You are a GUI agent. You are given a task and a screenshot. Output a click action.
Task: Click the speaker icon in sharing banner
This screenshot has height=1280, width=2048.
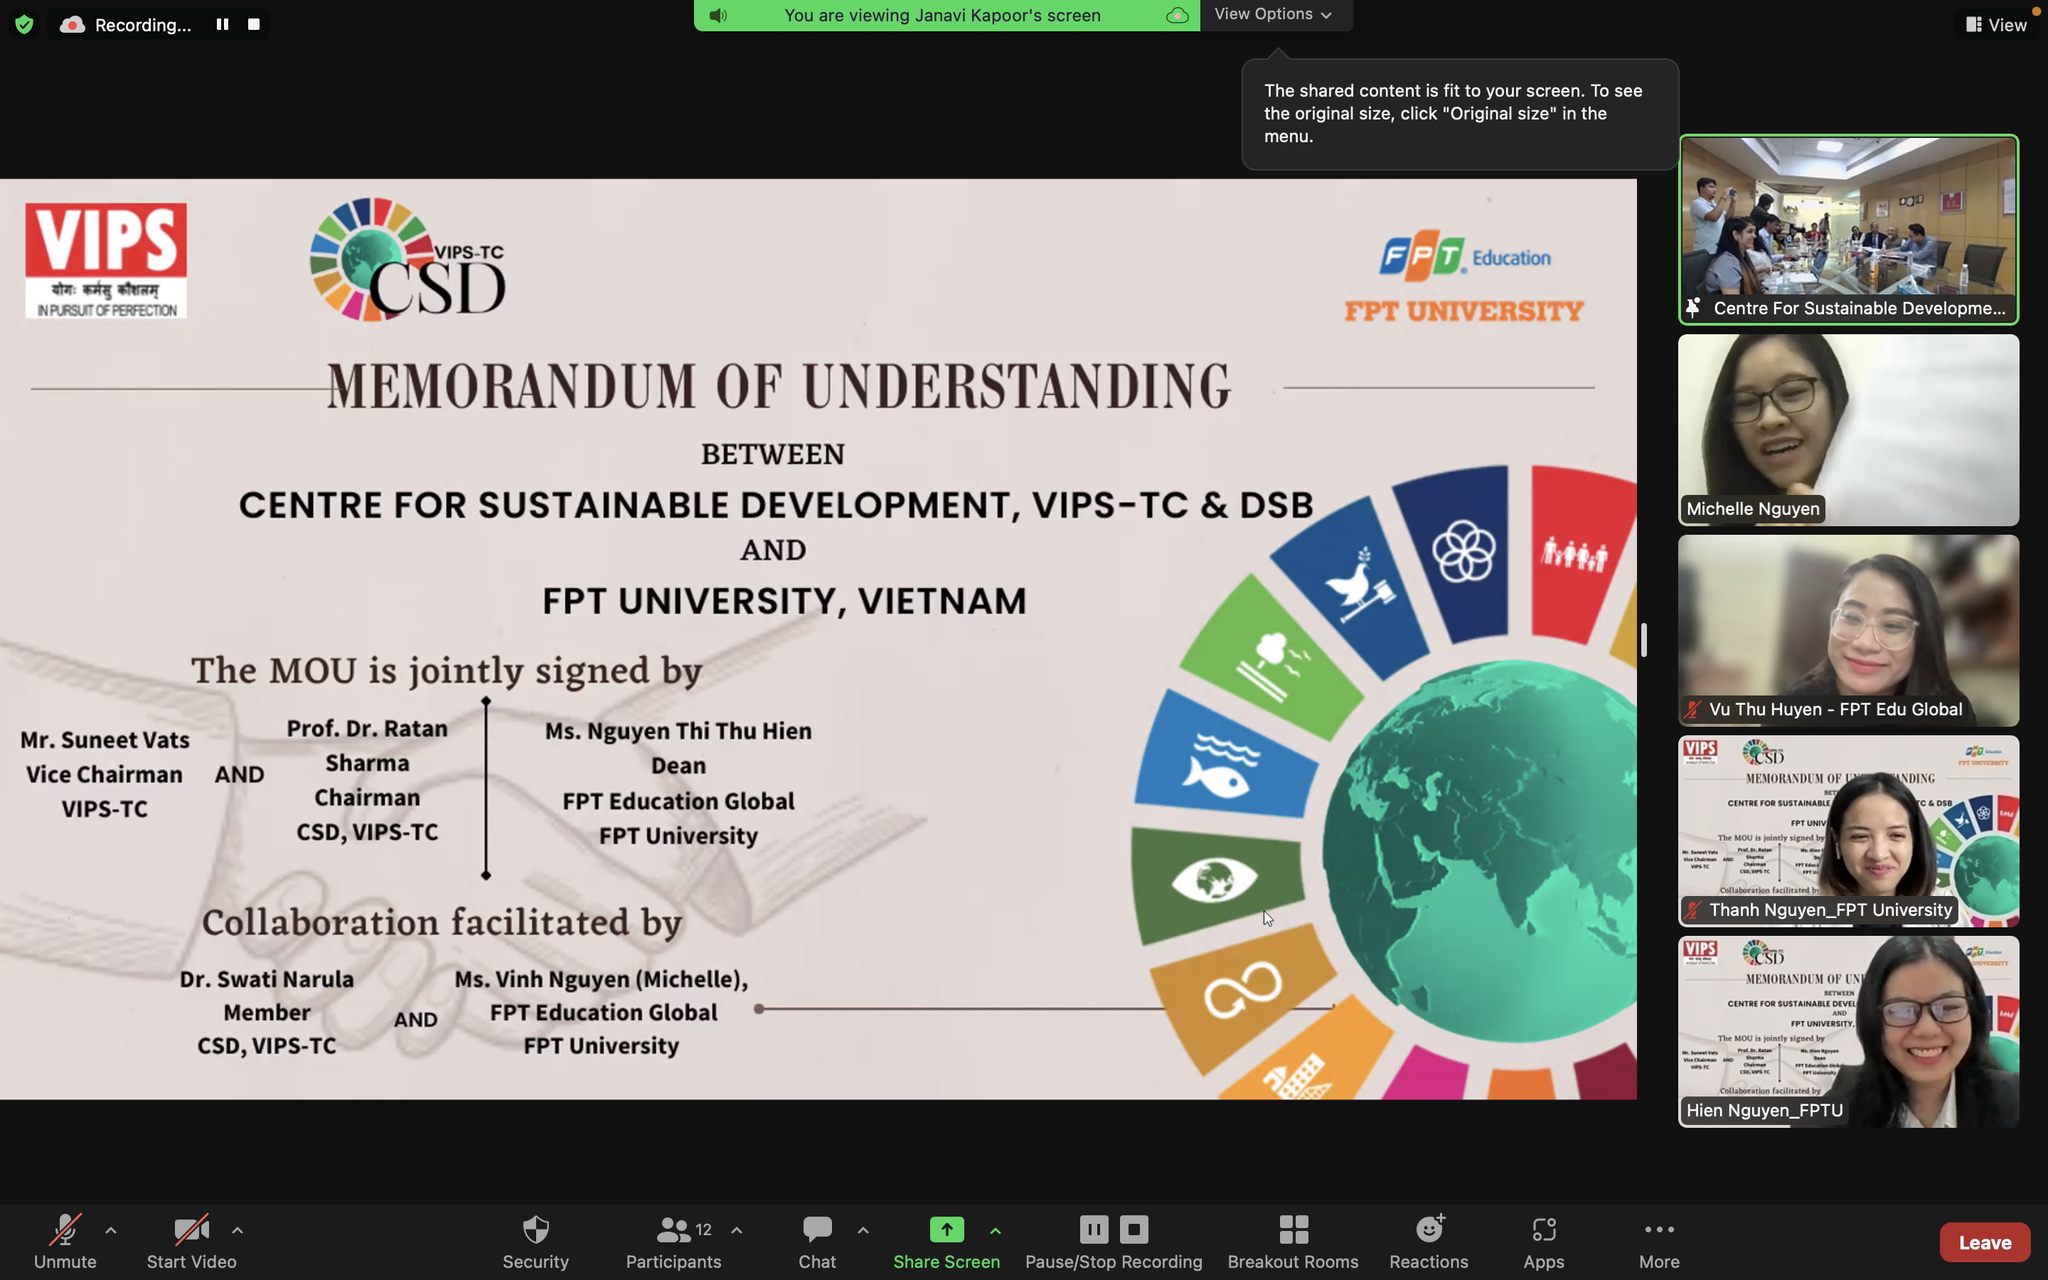click(x=718, y=15)
